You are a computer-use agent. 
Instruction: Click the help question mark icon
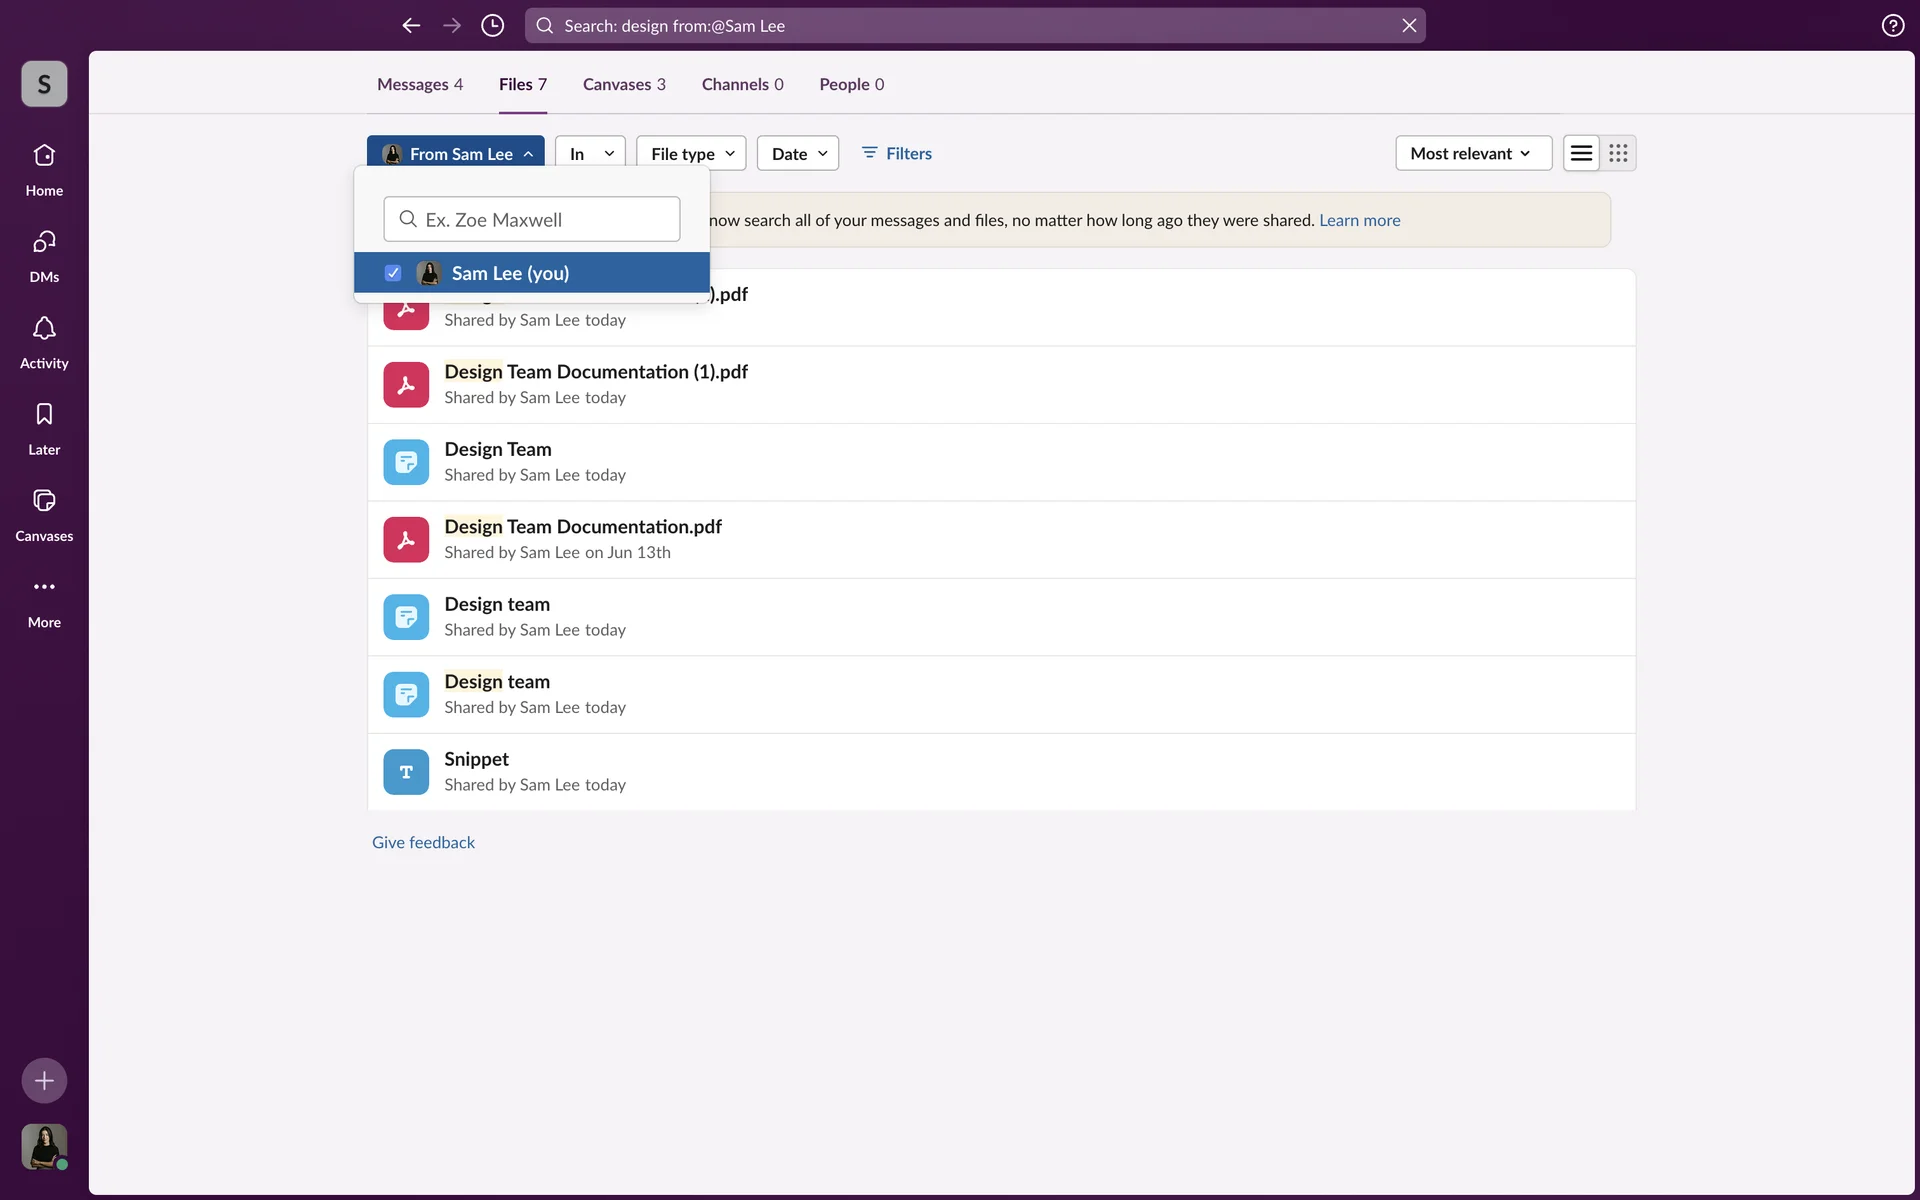pos(1892,25)
